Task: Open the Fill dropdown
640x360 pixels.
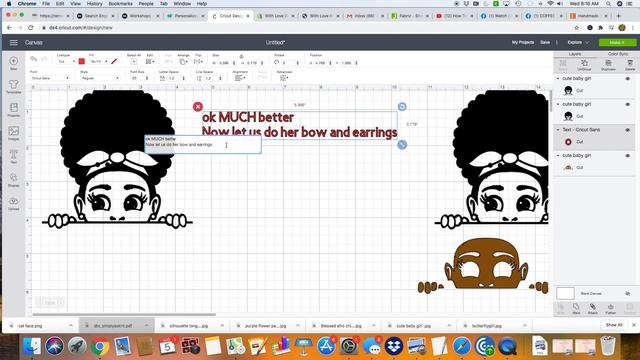Action: (99, 62)
